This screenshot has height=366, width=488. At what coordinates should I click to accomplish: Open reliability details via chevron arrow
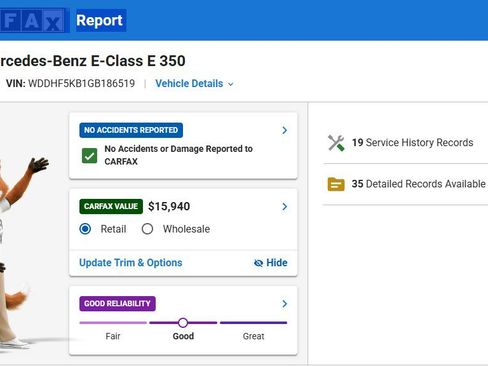pos(284,304)
